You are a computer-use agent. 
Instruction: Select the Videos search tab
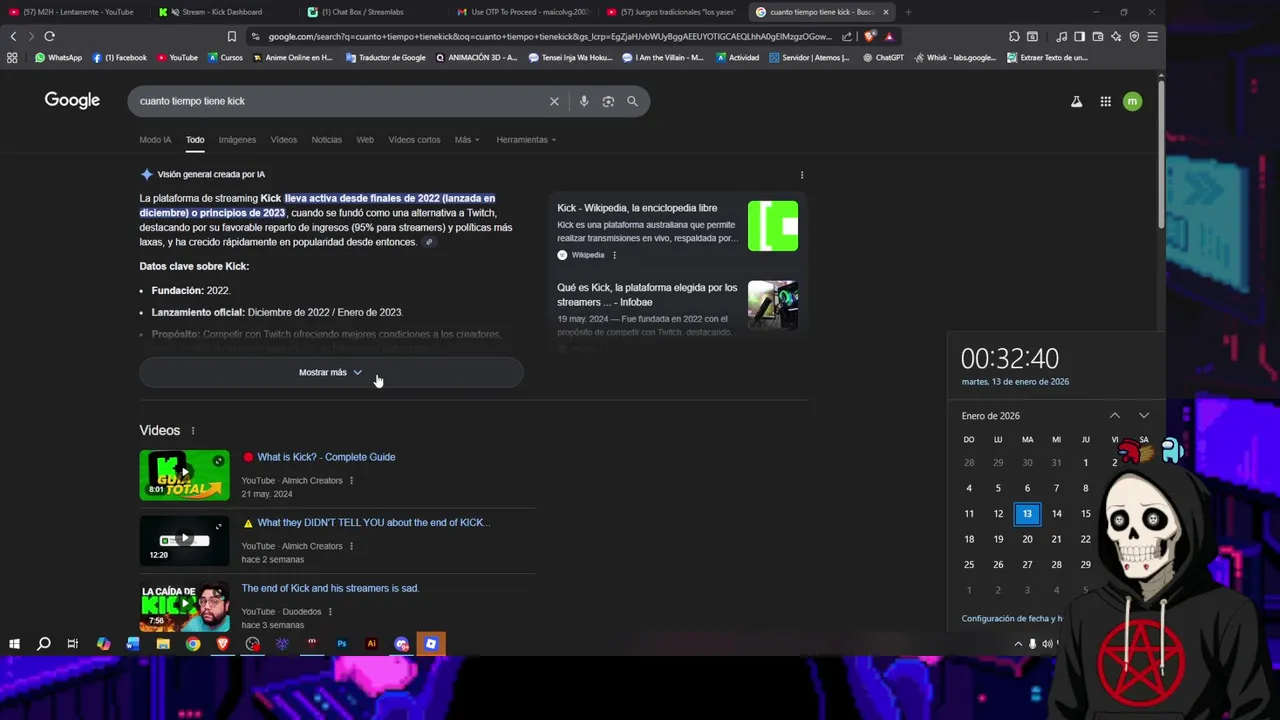(284, 140)
